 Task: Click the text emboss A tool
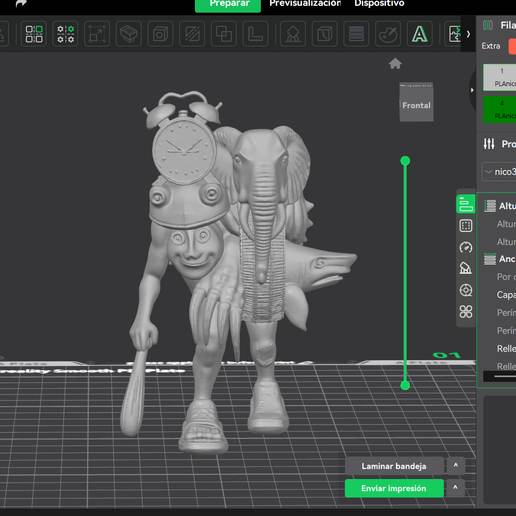[x=420, y=34]
